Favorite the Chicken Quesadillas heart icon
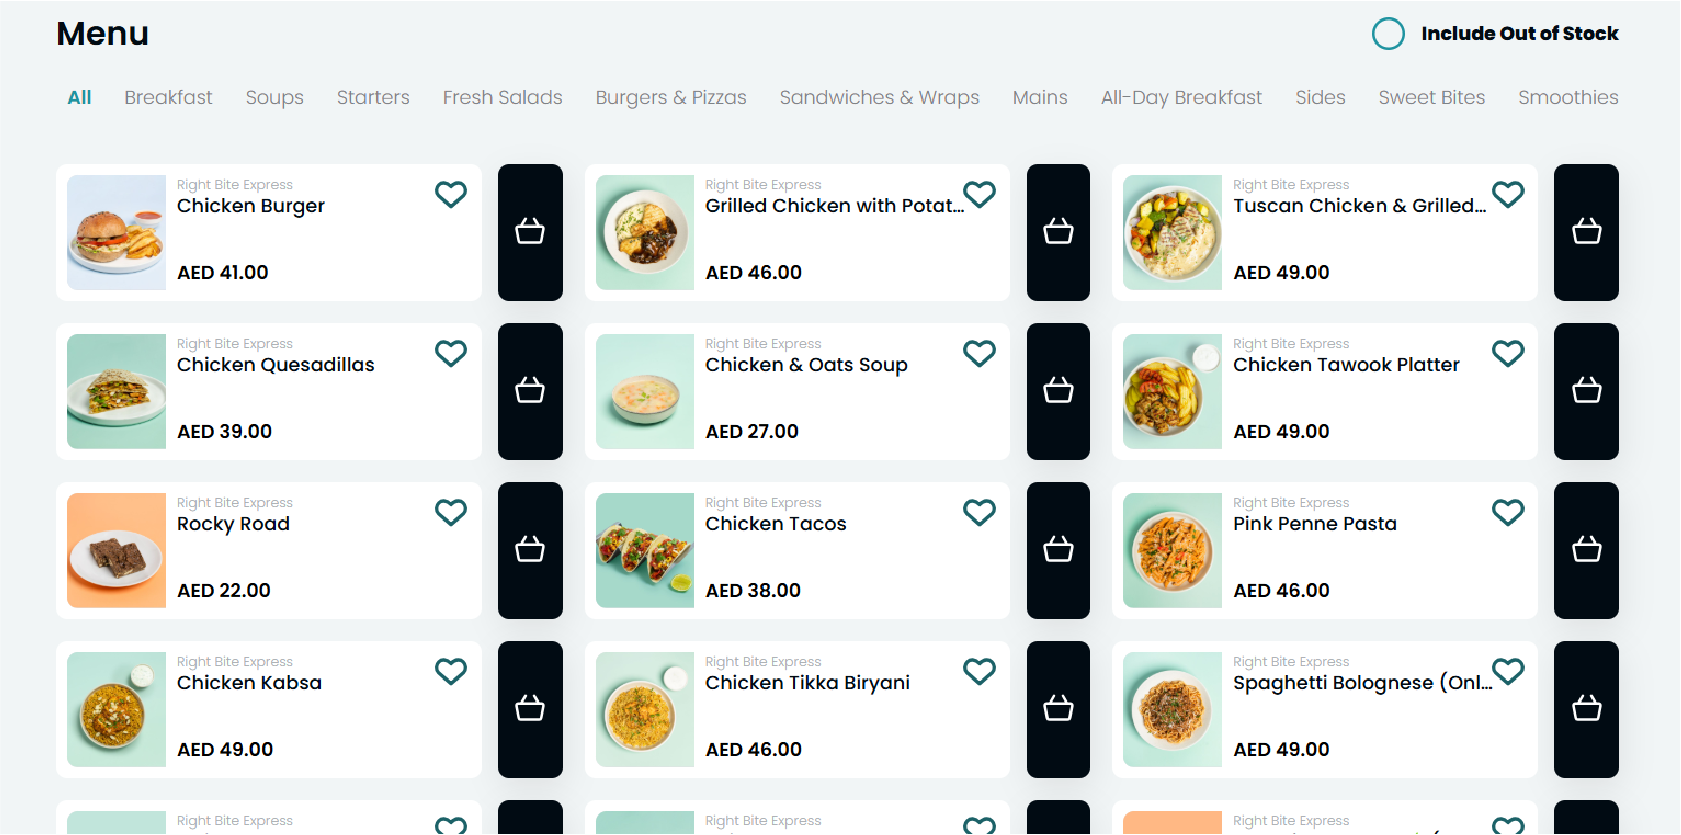Viewport: 1681px width, 835px height. pos(451,353)
